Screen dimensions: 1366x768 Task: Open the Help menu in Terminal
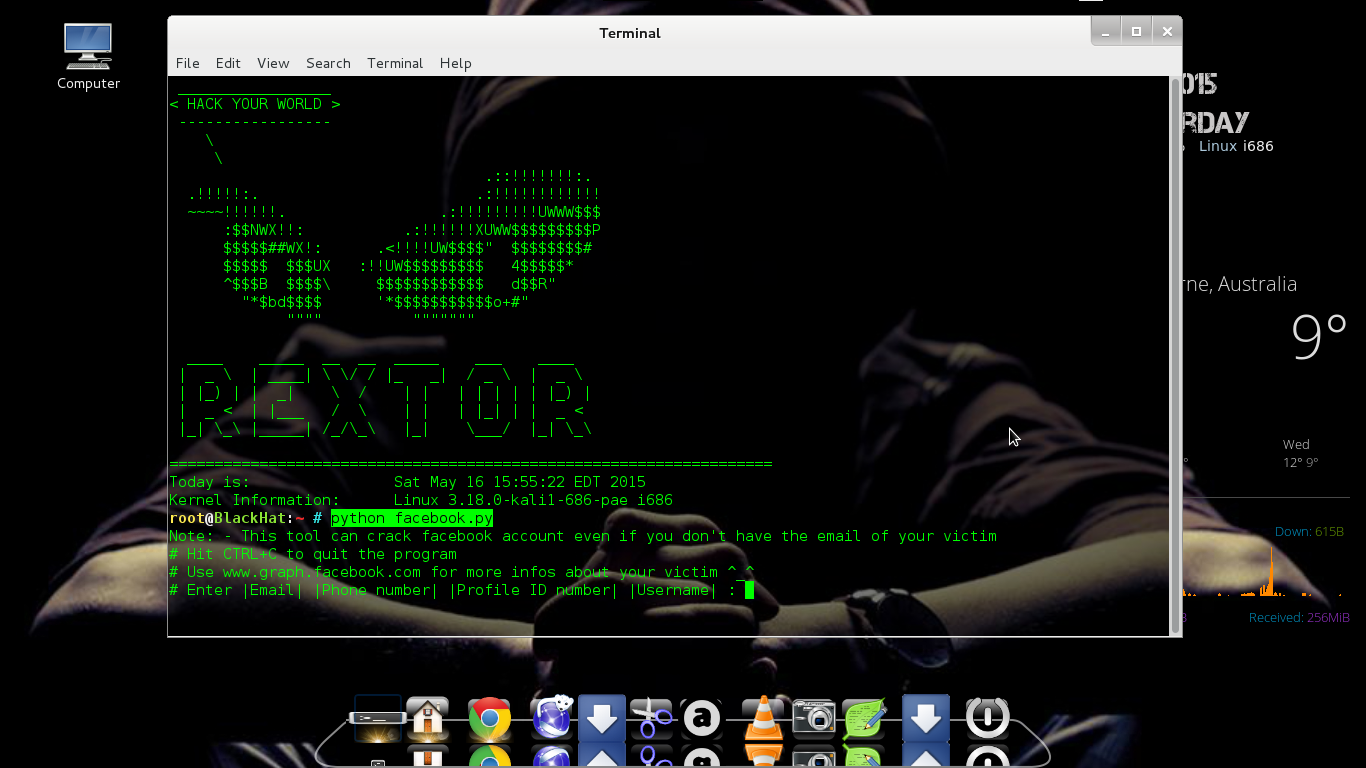click(456, 63)
